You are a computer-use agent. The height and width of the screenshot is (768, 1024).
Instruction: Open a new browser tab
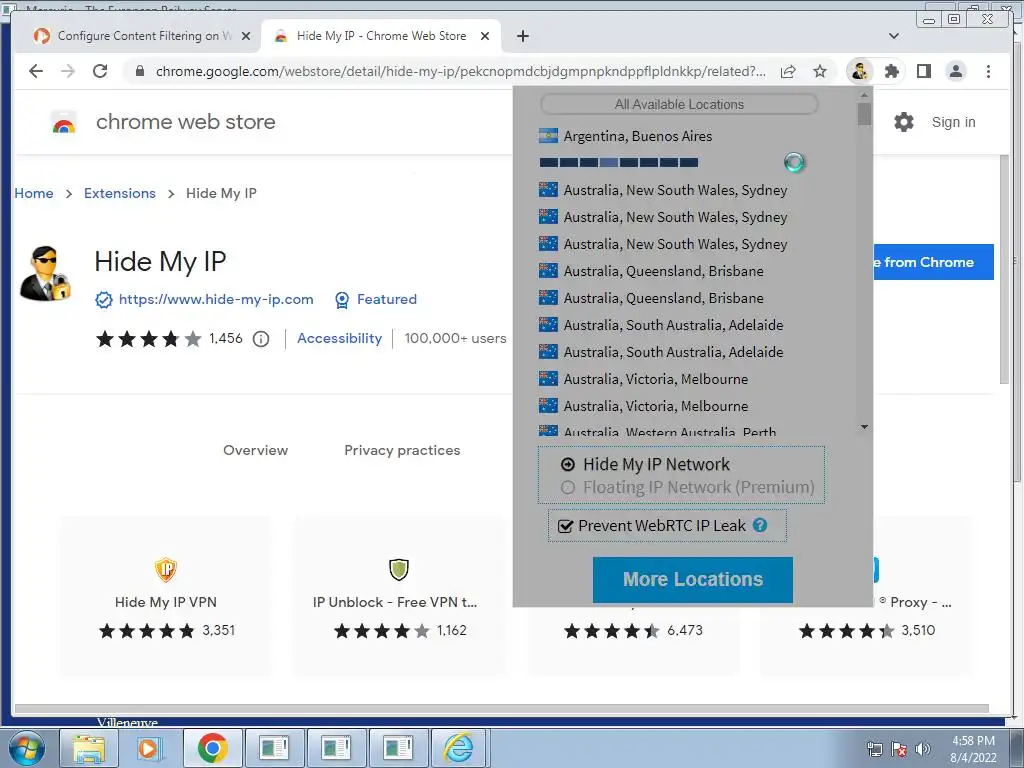tap(522, 36)
